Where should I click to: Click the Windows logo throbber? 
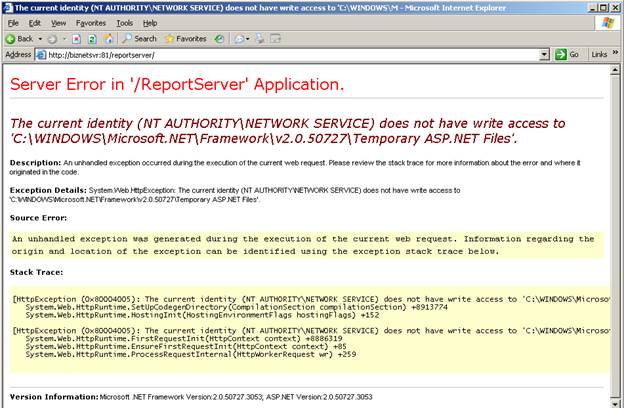pyautogui.click(x=608, y=23)
